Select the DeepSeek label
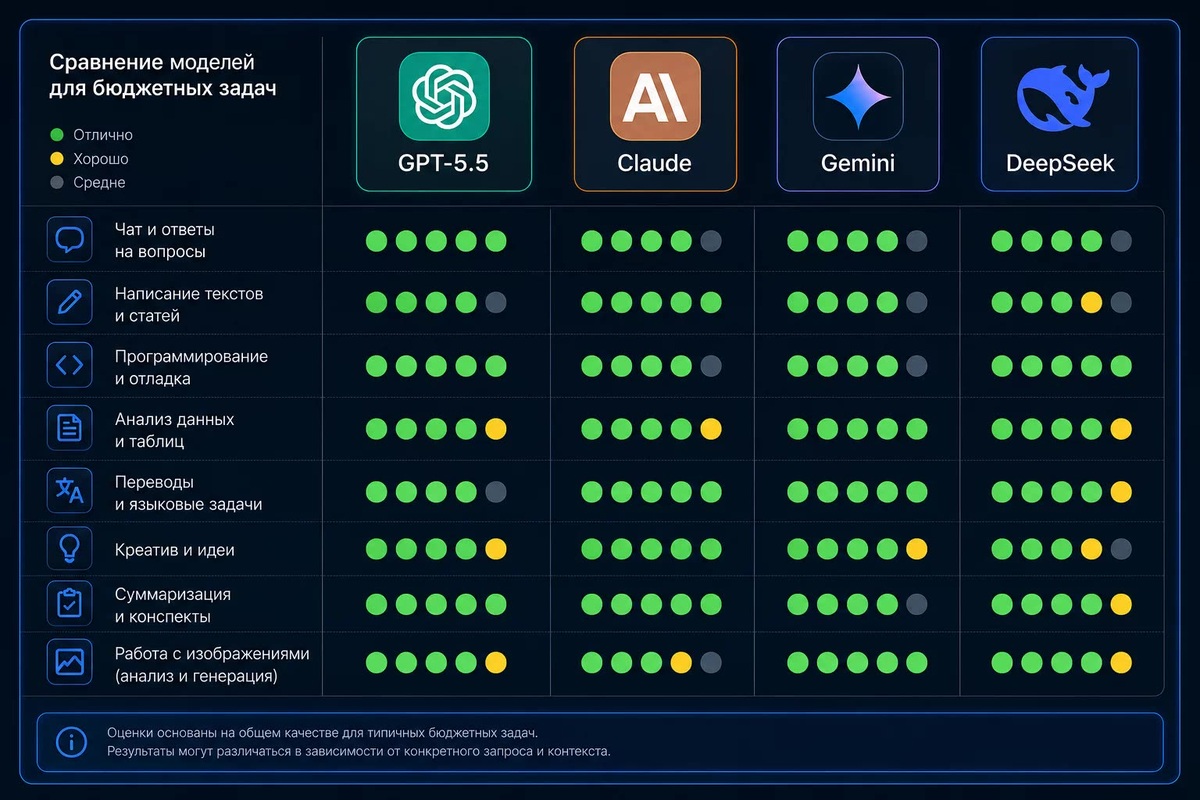The width and height of the screenshot is (1200, 800). (x=1059, y=163)
